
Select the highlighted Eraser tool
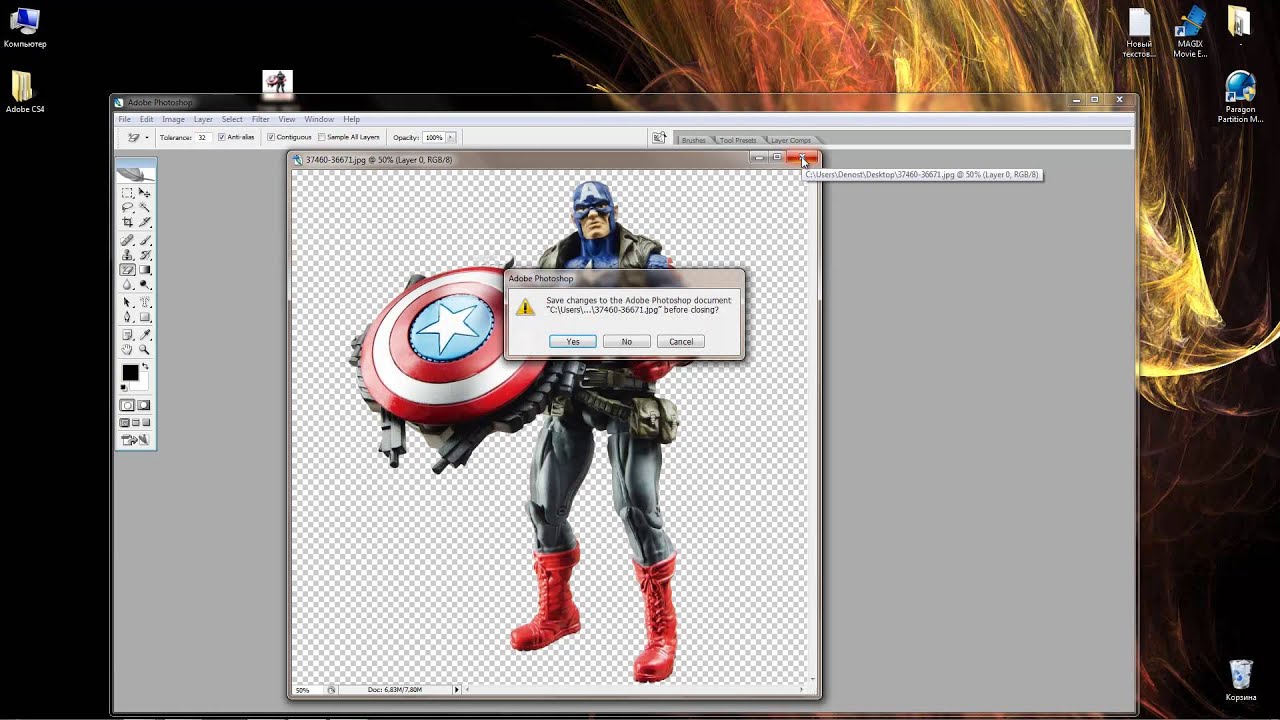click(x=127, y=270)
